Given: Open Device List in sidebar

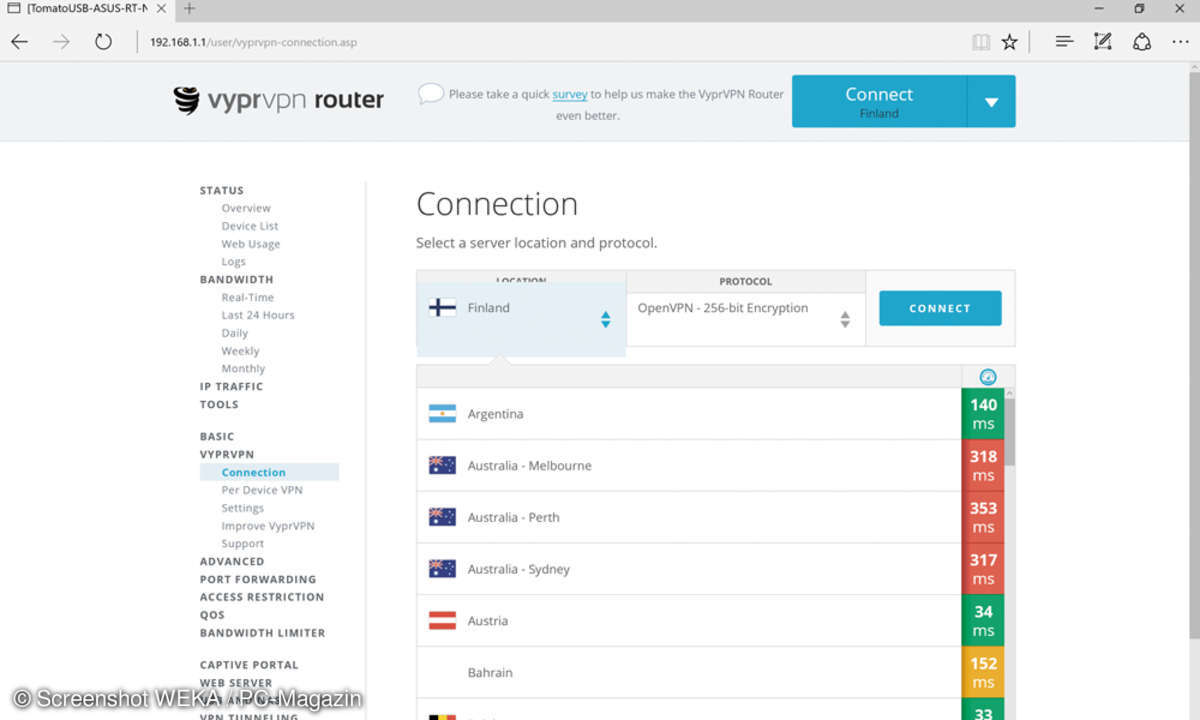Looking at the screenshot, I should coord(250,226).
